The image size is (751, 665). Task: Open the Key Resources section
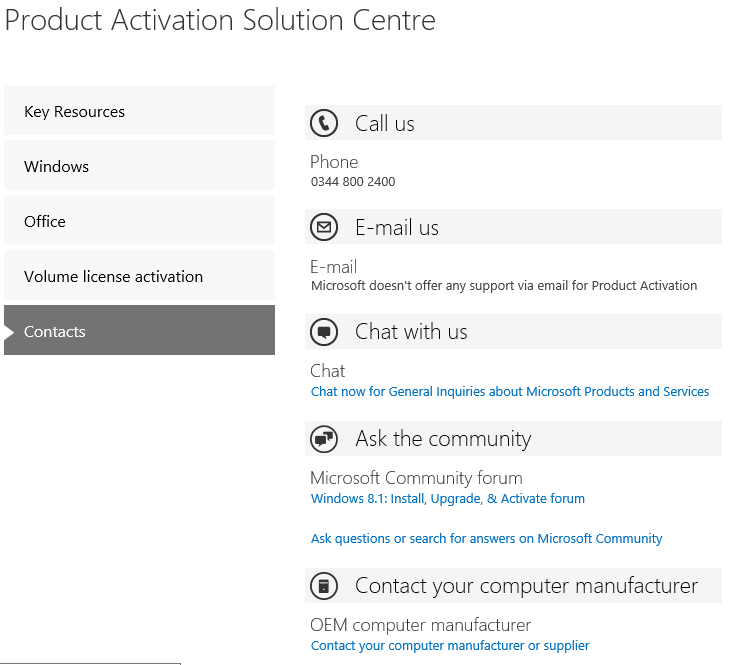point(139,111)
